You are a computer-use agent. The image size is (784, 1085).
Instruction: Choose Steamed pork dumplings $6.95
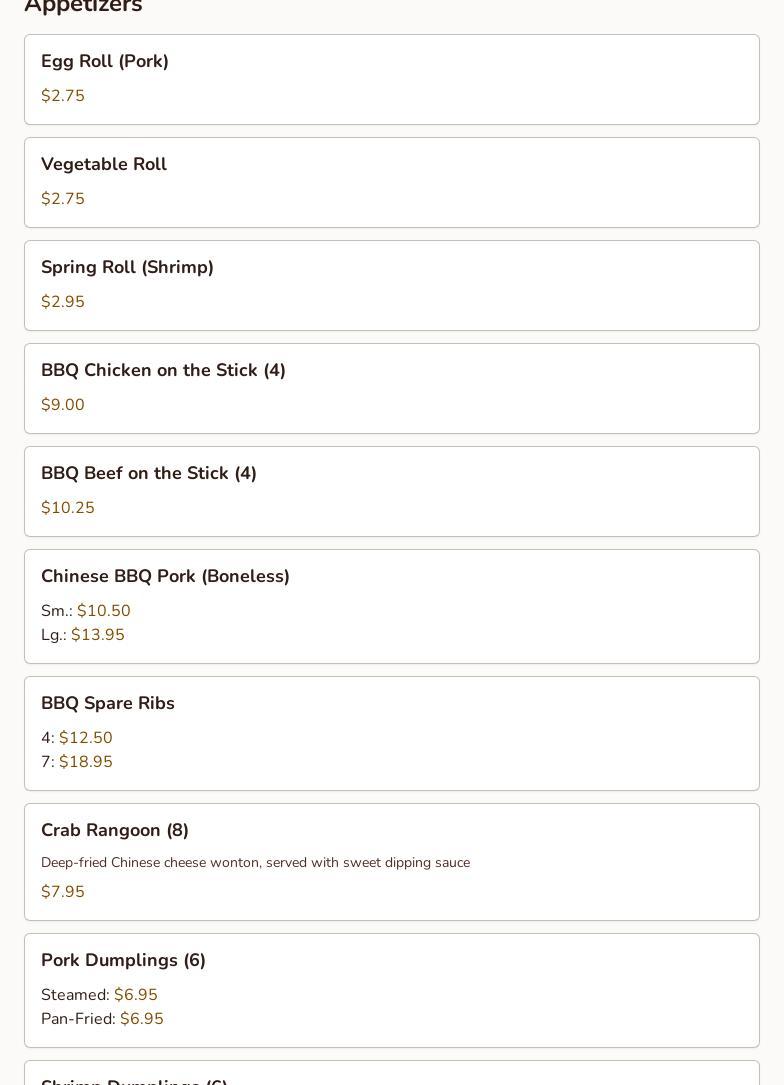click(135, 995)
